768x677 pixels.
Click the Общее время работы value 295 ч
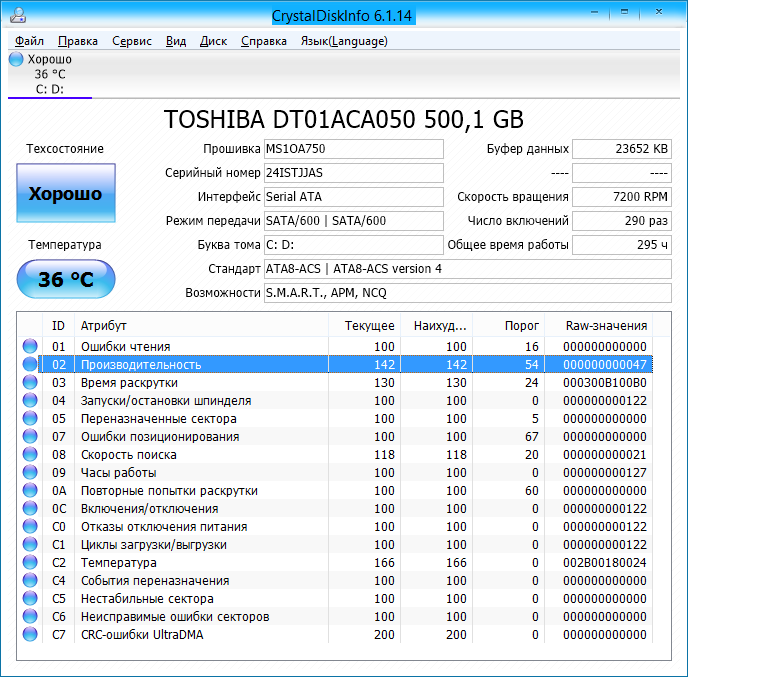pyautogui.click(x=622, y=245)
